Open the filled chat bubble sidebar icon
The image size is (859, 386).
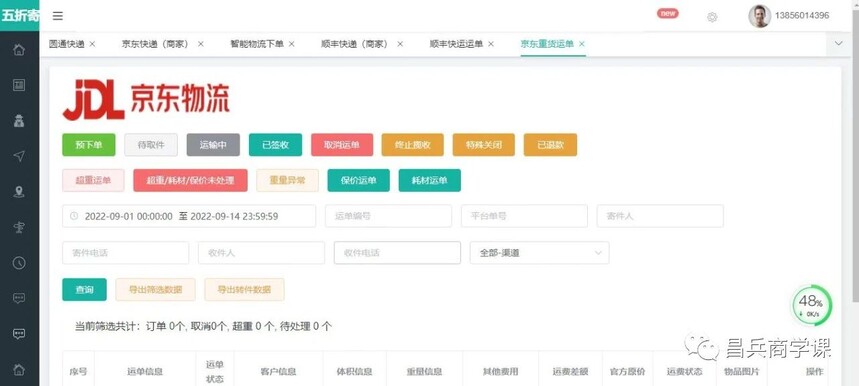pyautogui.click(x=19, y=334)
